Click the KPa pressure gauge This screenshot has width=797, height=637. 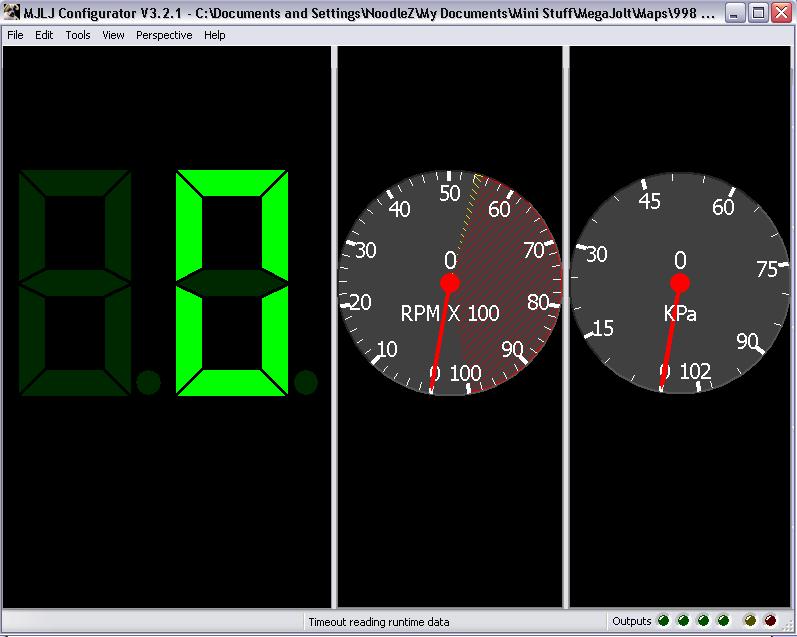tap(680, 283)
